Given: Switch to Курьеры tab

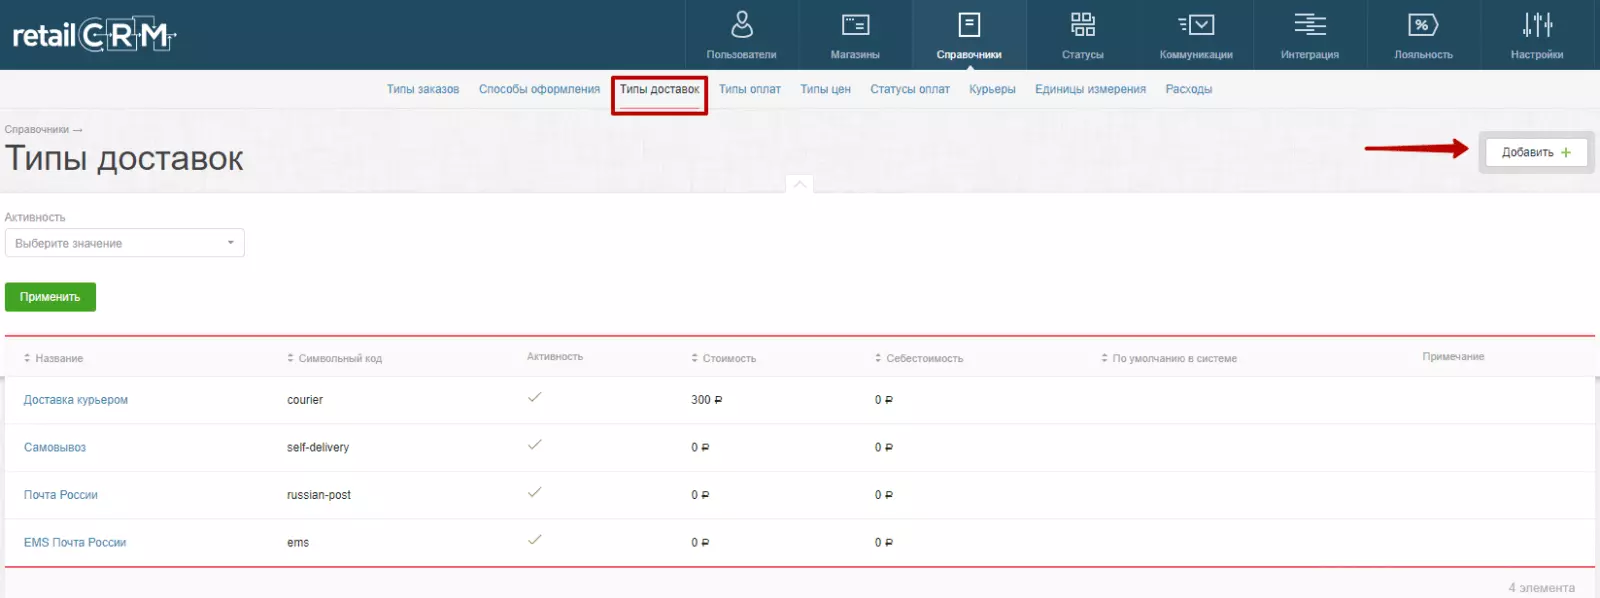Looking at the screenshot, I should [x=992, y=89].
